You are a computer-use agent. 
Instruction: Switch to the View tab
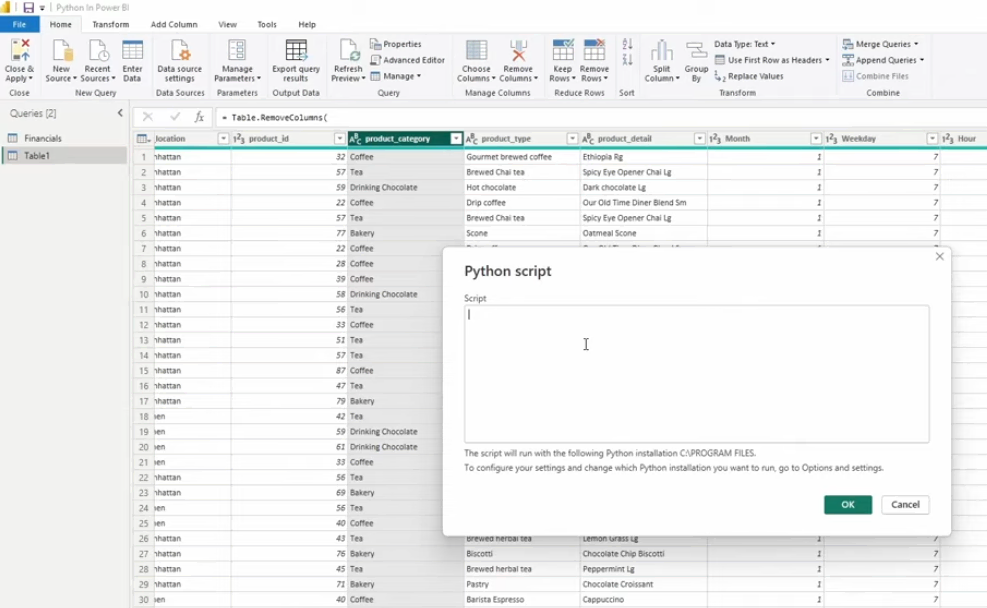click(227, 25)
